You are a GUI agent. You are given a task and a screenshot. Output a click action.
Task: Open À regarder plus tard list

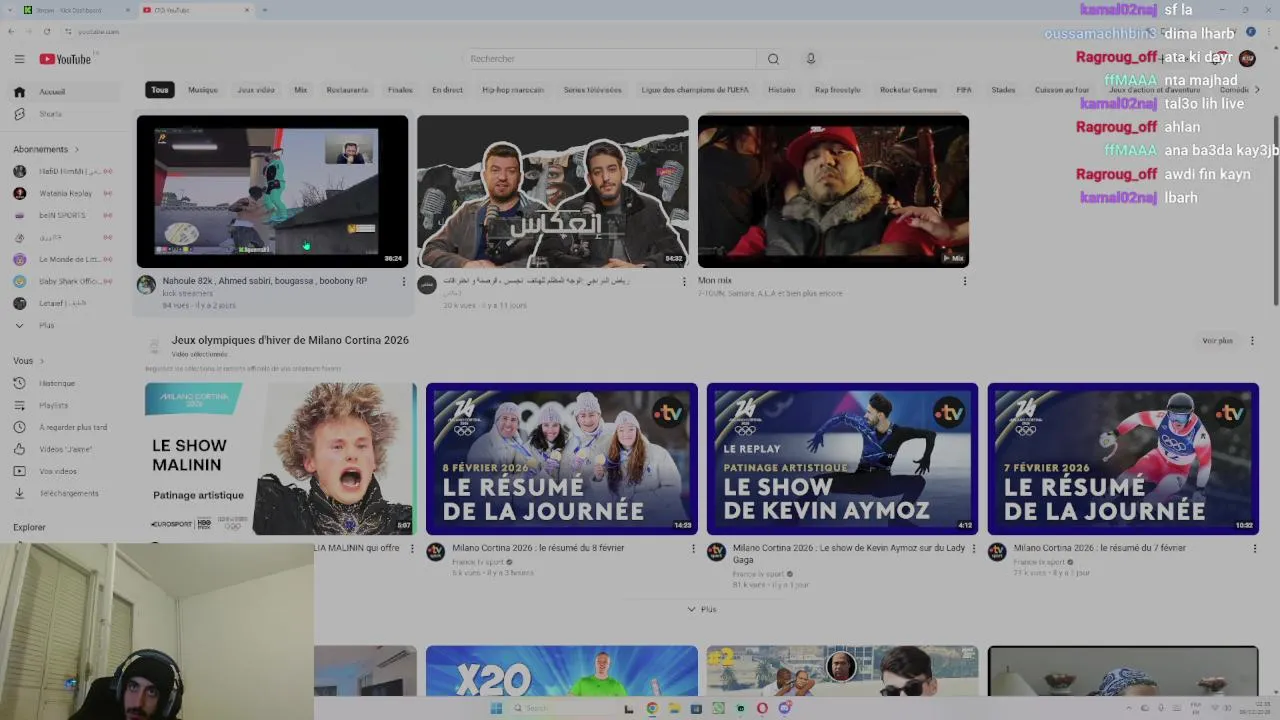[x=66, y=427]
